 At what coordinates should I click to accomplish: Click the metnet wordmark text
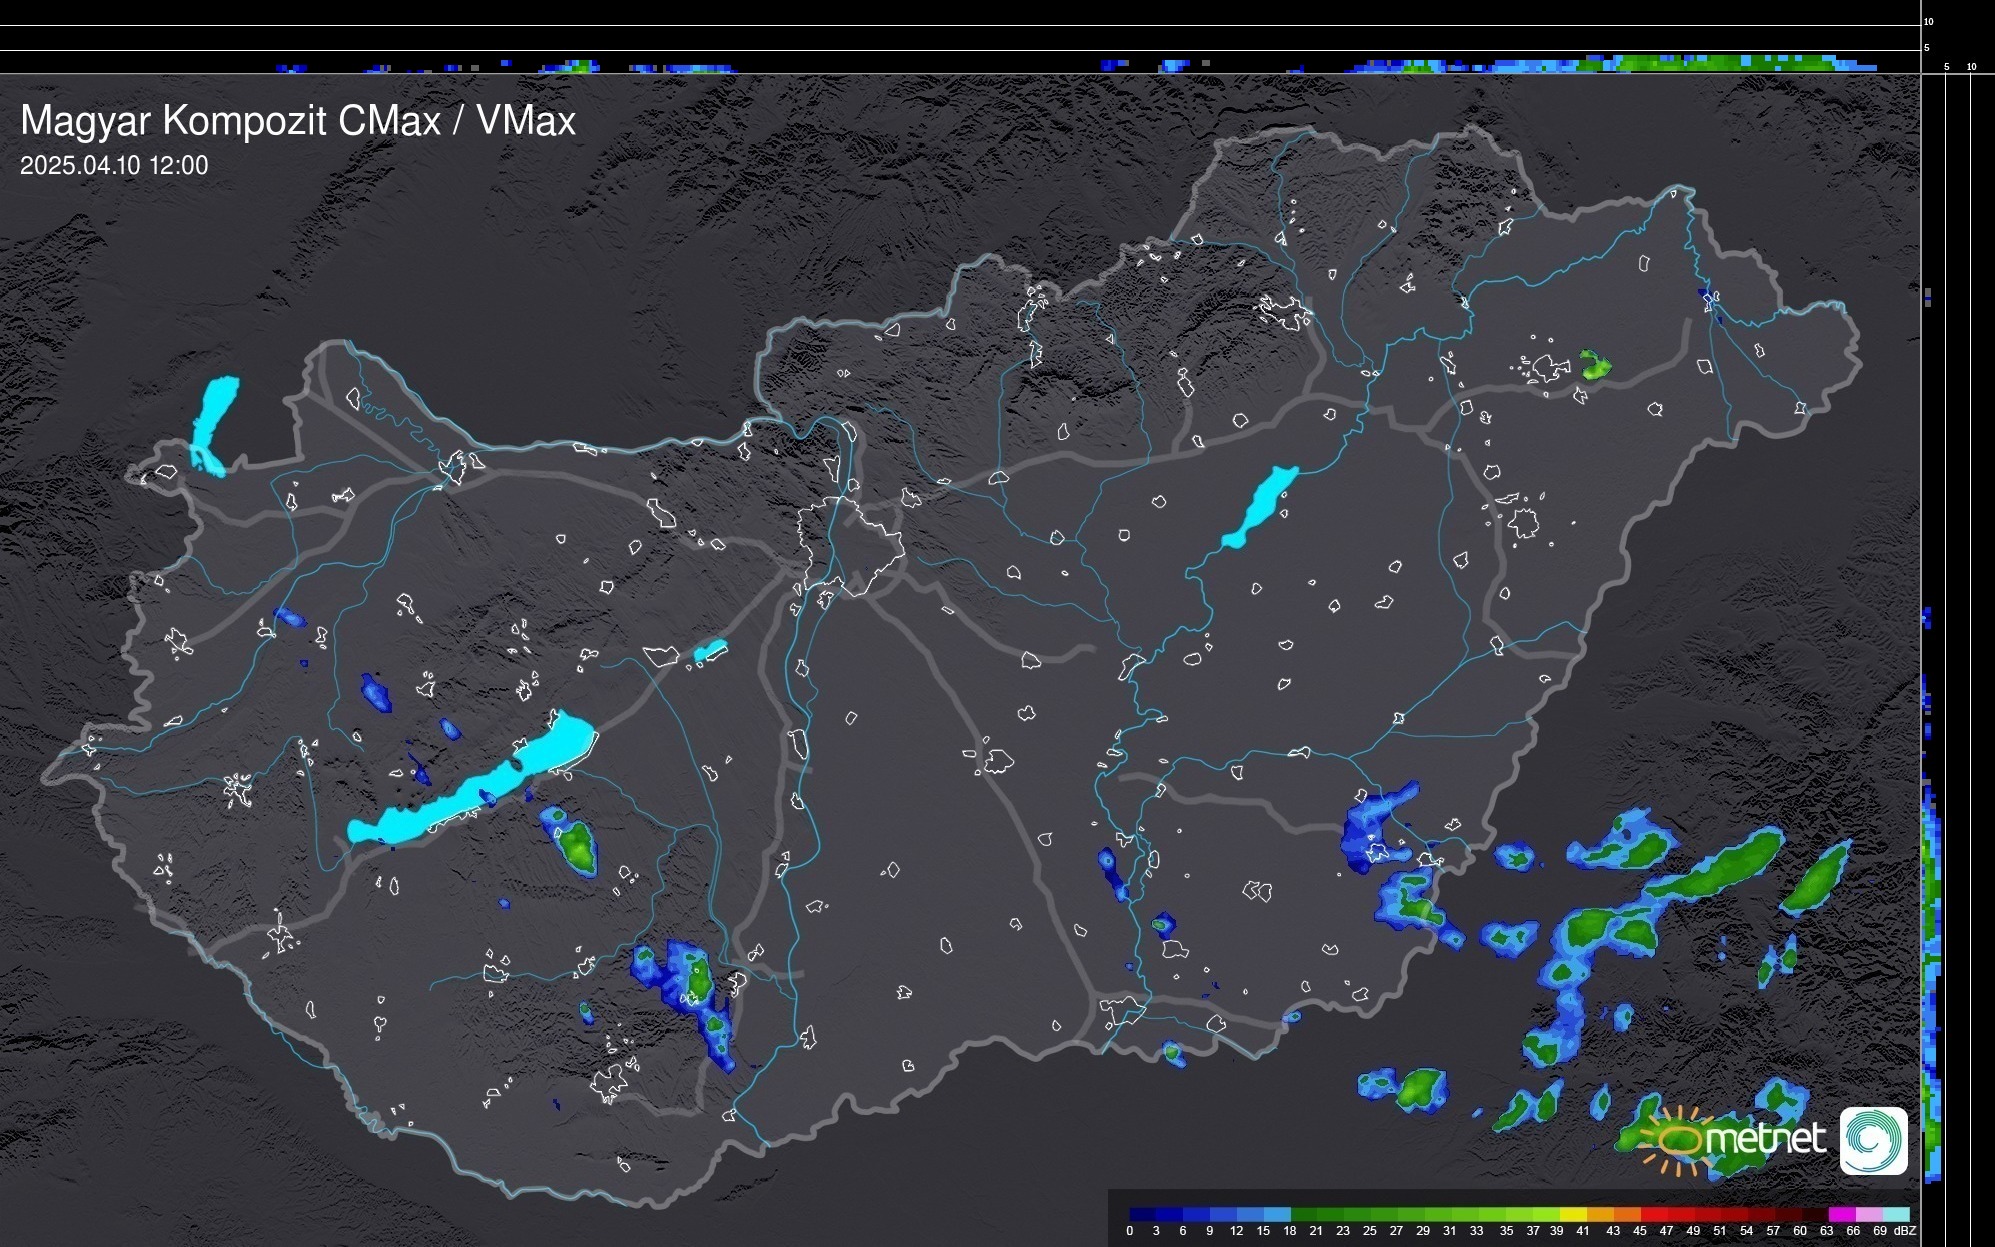tap(1765, 1138)
